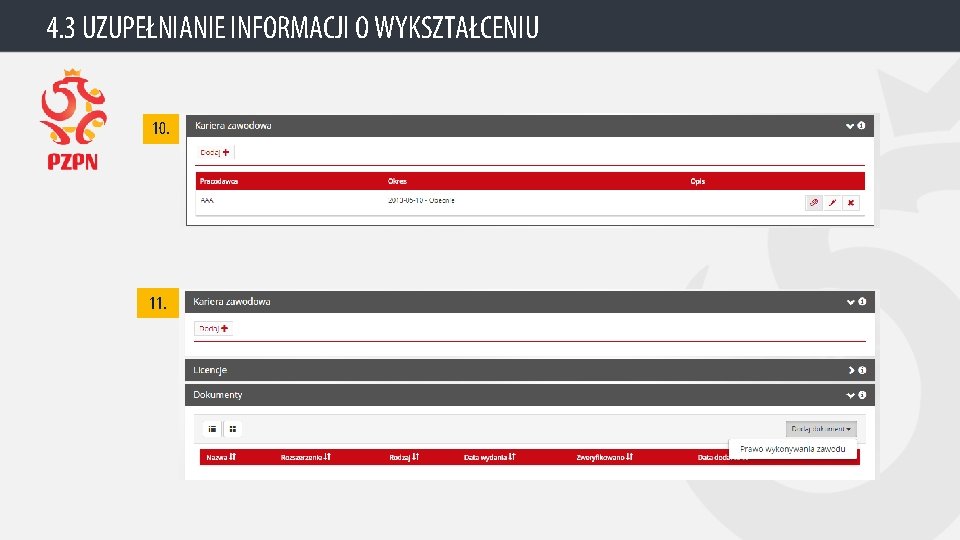Attach file to the AAA employer row
This screenshot has width=960, height=540.
tap(814, 203)
